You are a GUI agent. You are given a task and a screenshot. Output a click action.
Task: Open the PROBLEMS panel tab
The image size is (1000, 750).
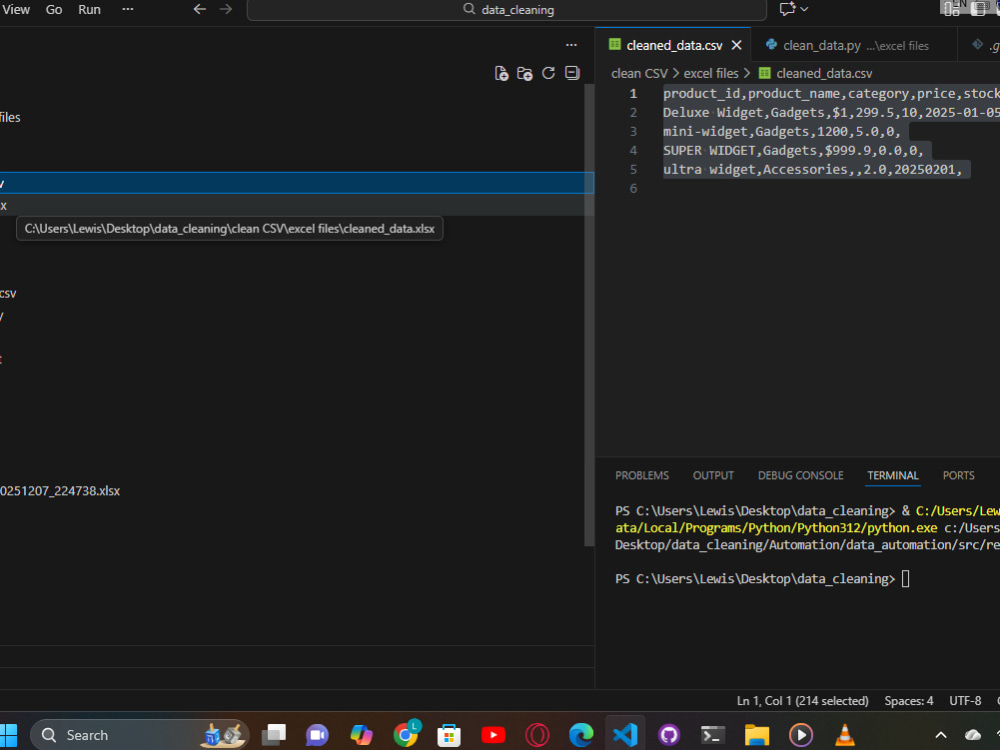(x=642, y=475)
